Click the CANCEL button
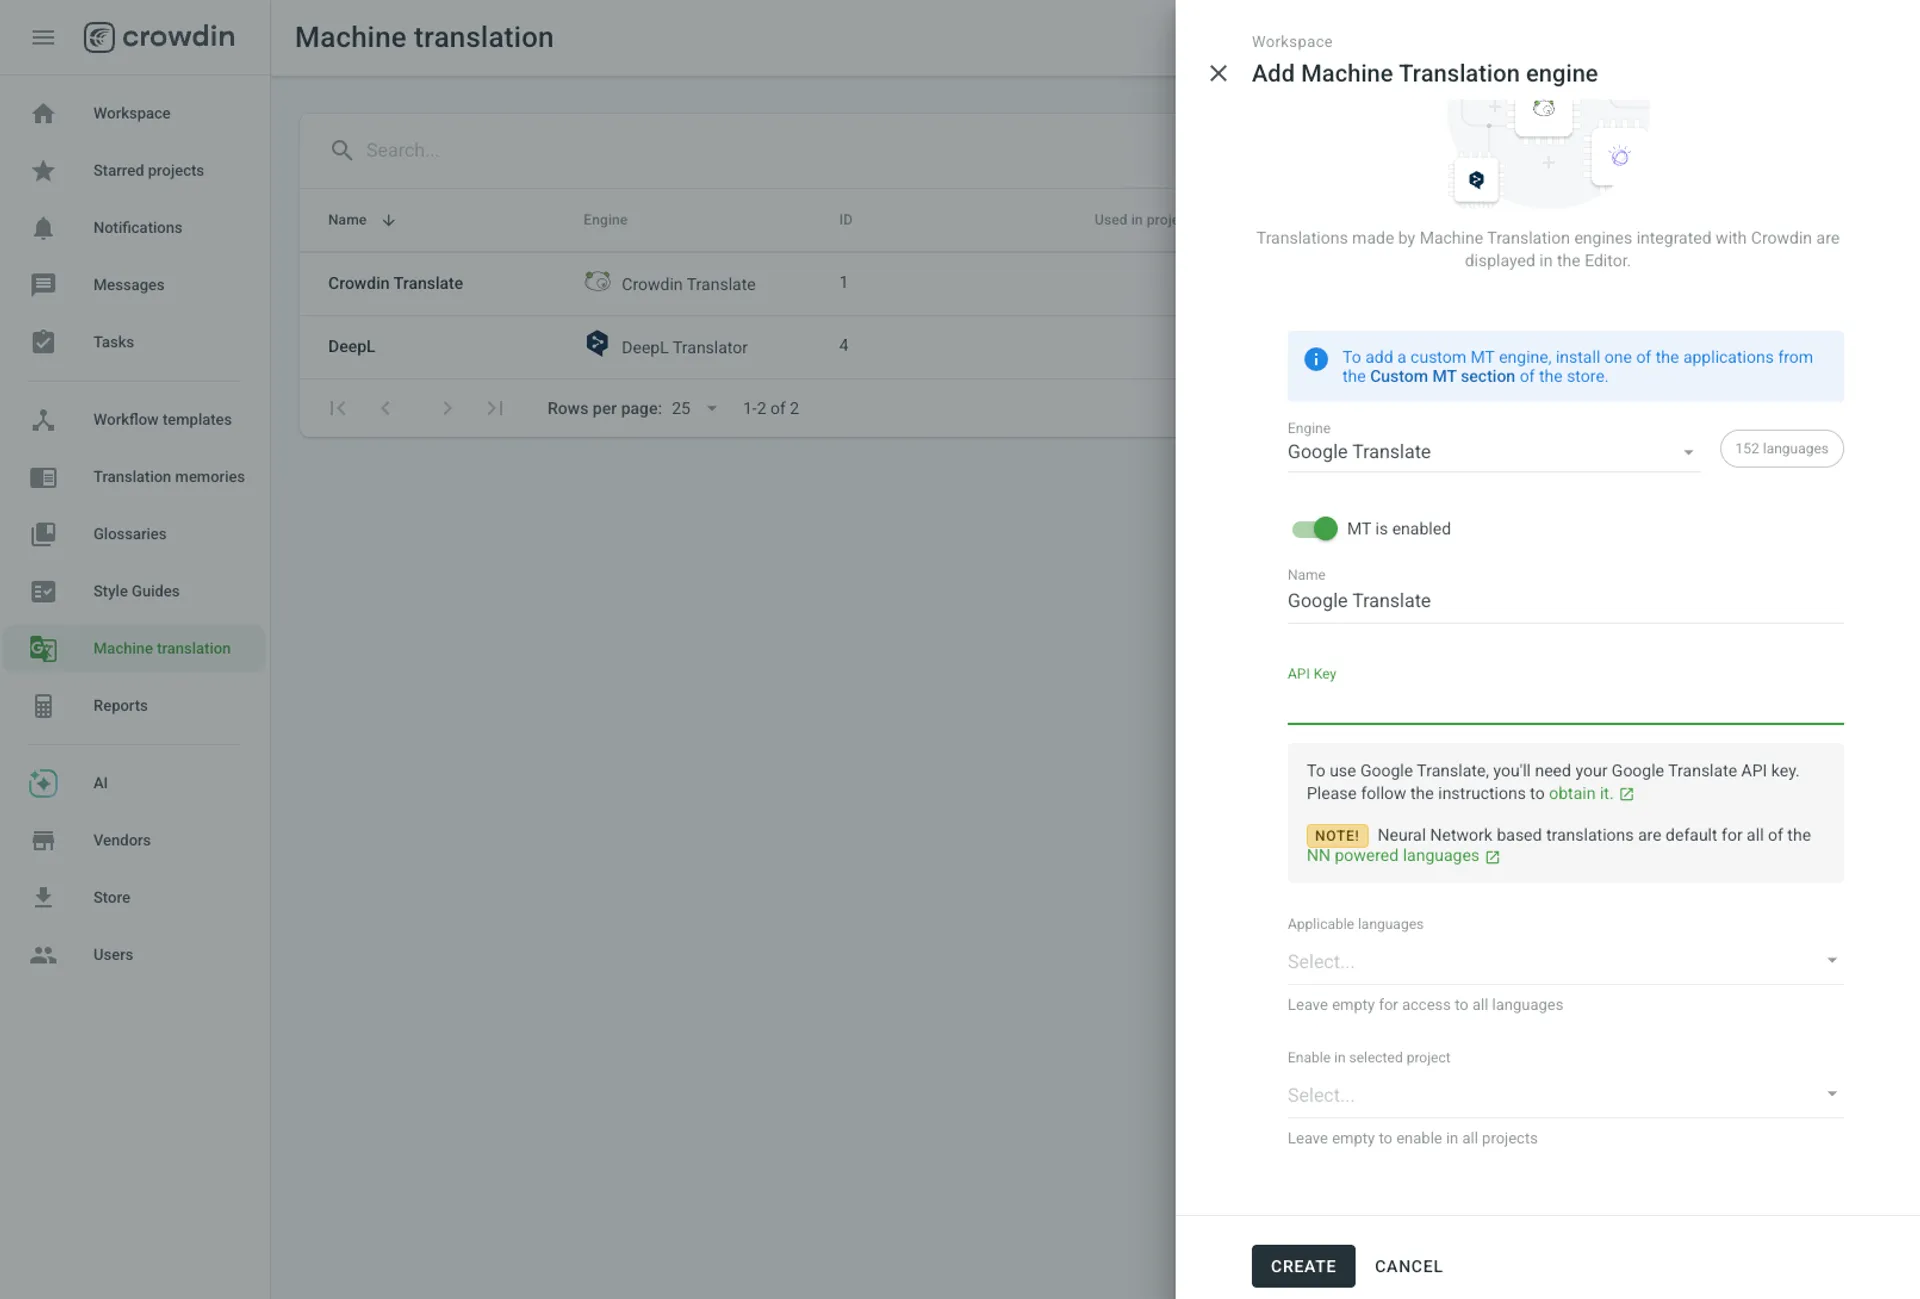This screenshot has width=1920, height=1299. tap(1408, 1266)
